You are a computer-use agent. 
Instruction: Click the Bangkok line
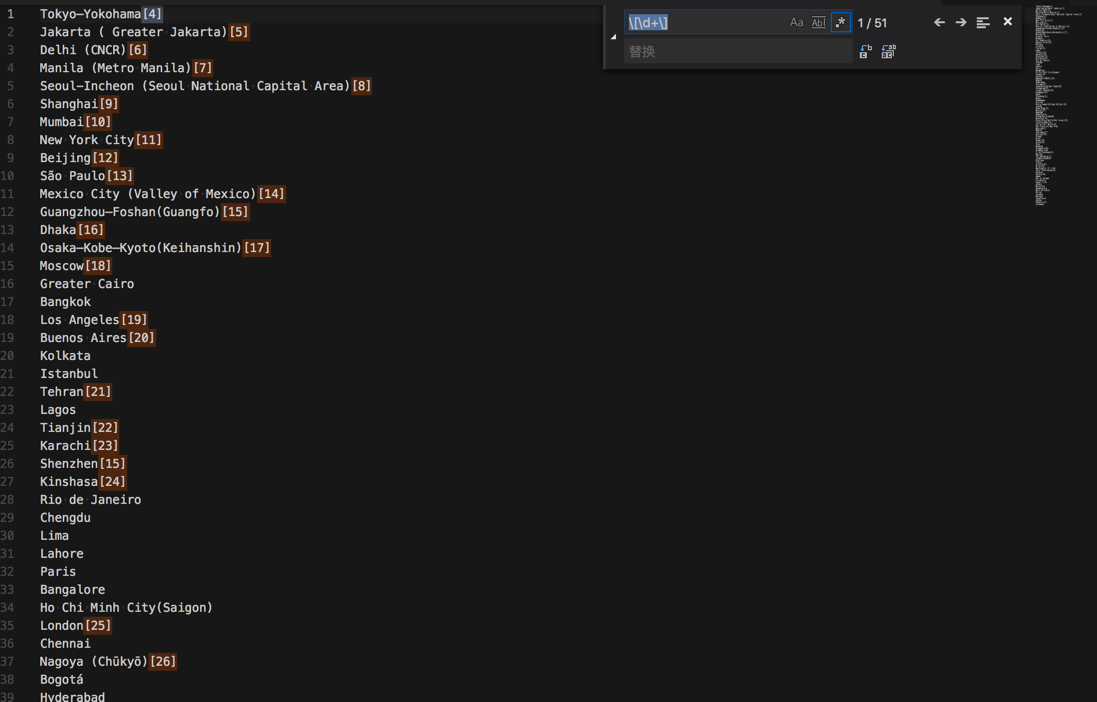[65, 302]
